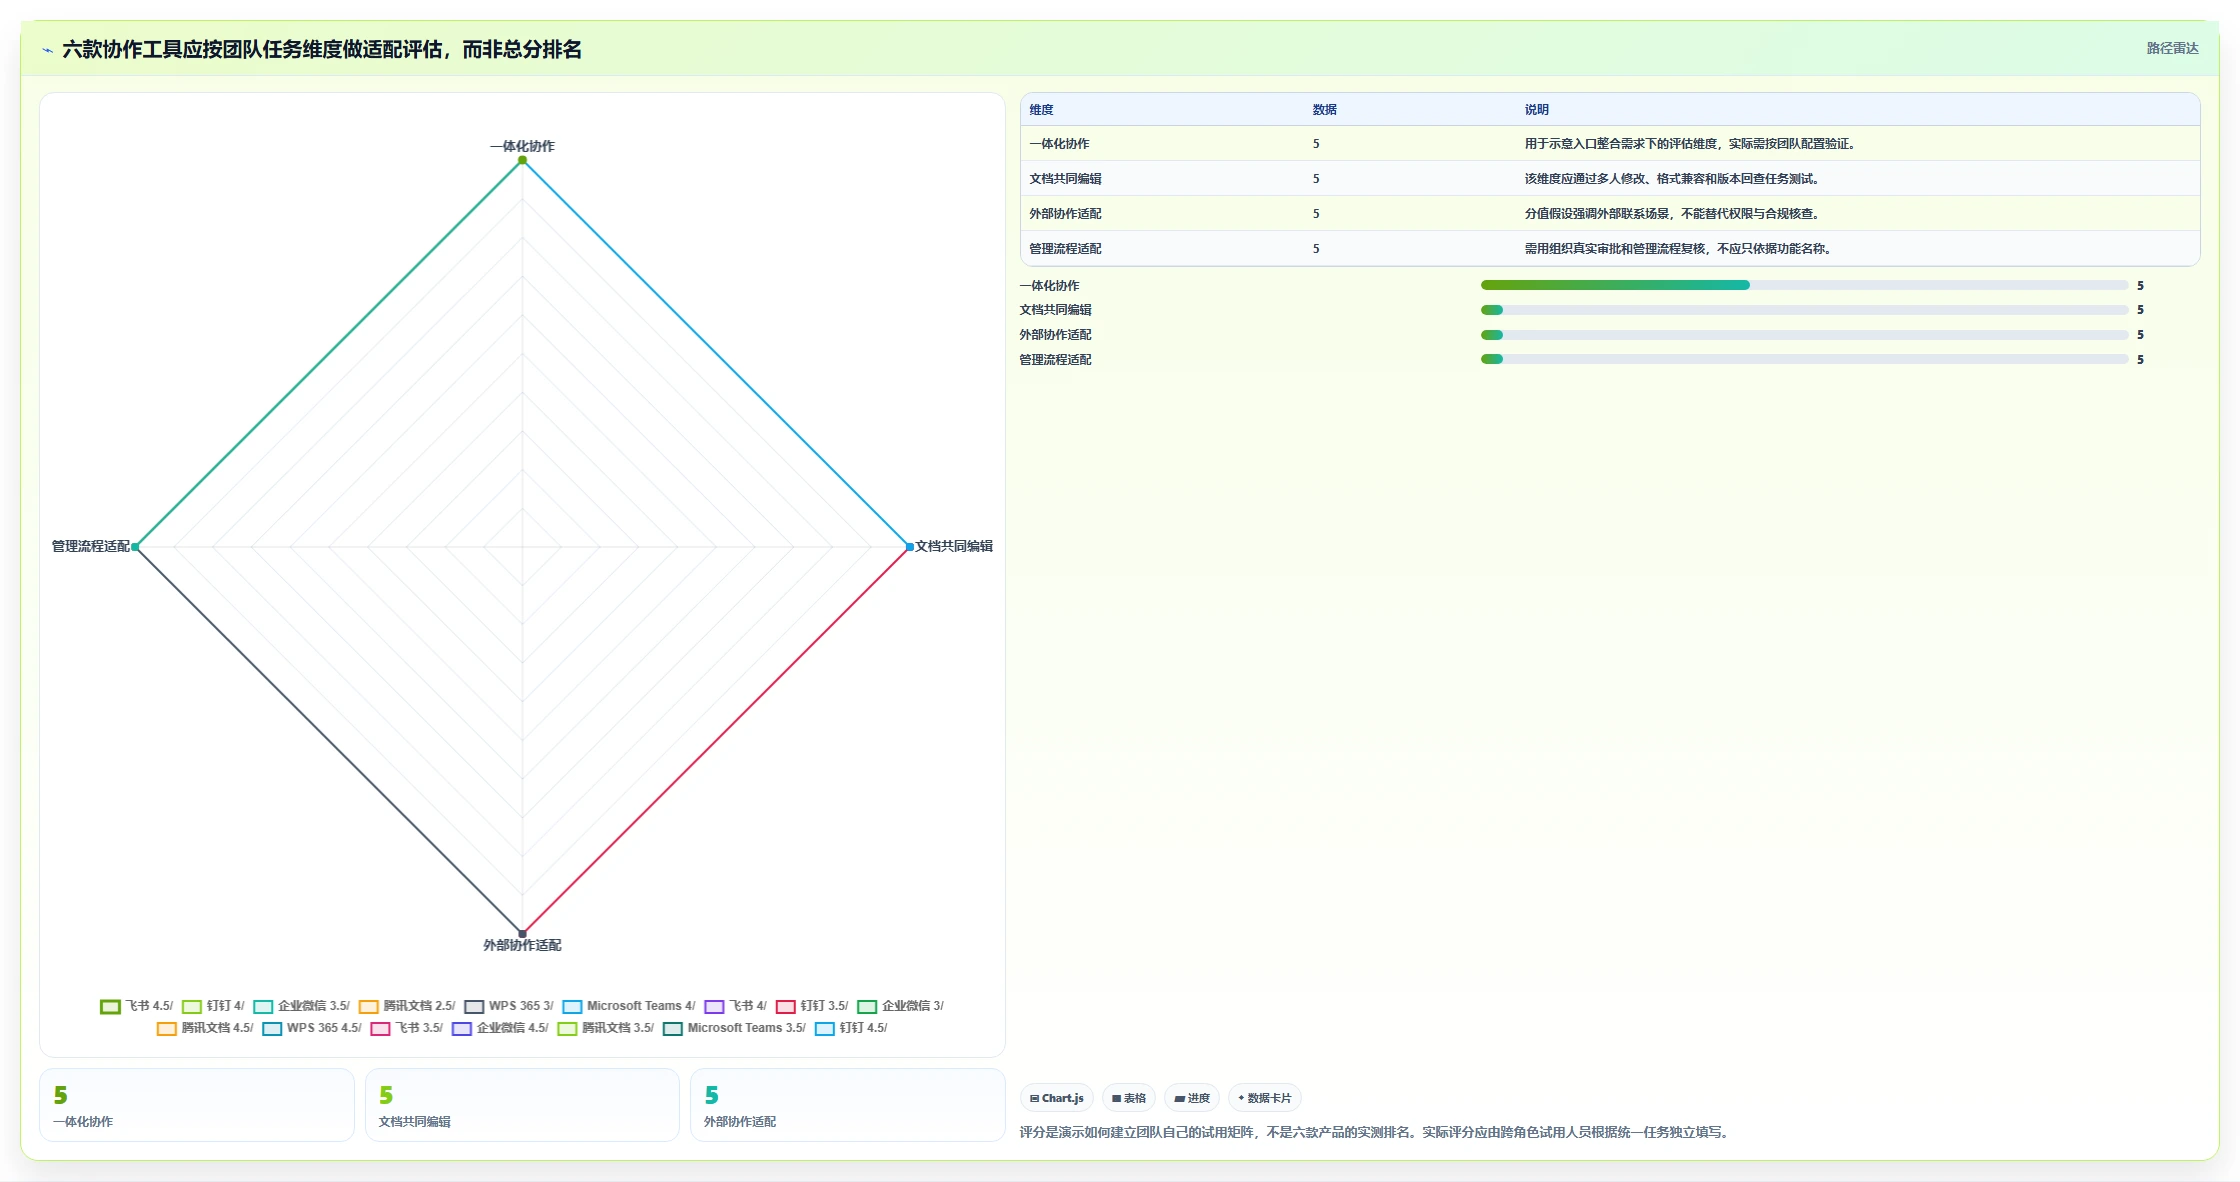Toggle the 企业微信 4.5/ legend entry
The height and width of the screenshot is (1182, 2240).
pyautogui.click(x=500, y=1028)
